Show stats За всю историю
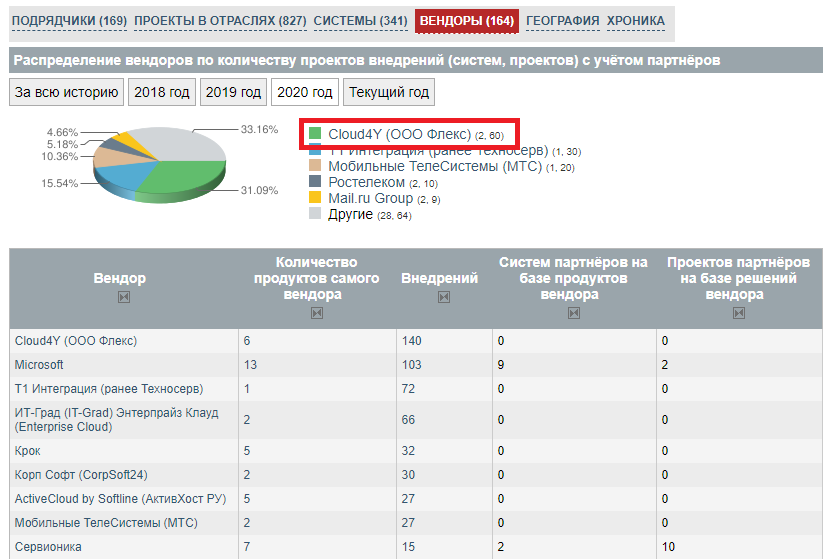 [67, 92]
